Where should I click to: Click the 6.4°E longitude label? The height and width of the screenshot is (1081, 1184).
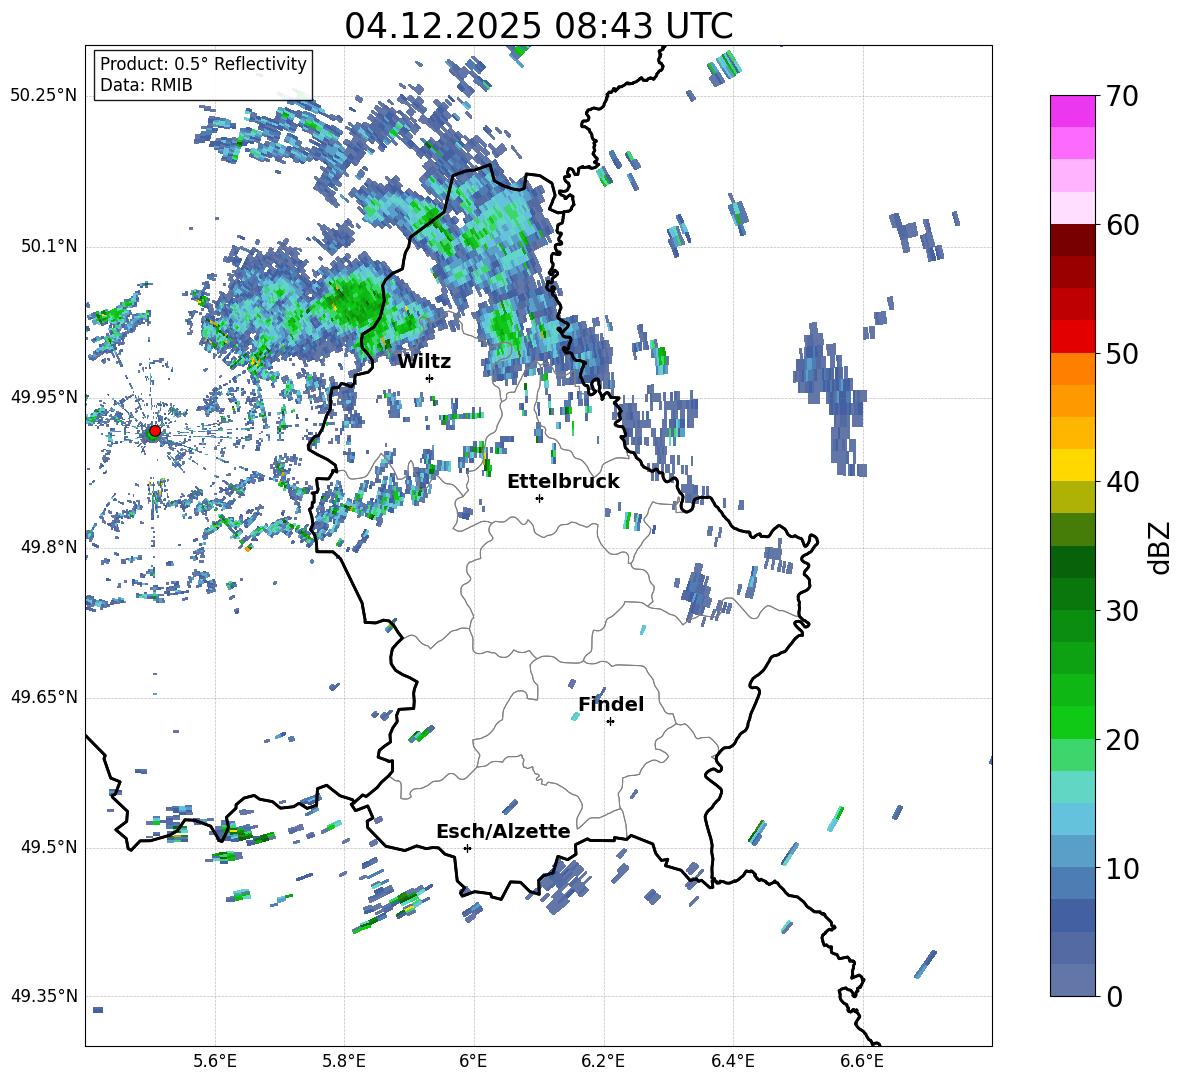[x=732, y=1061]
